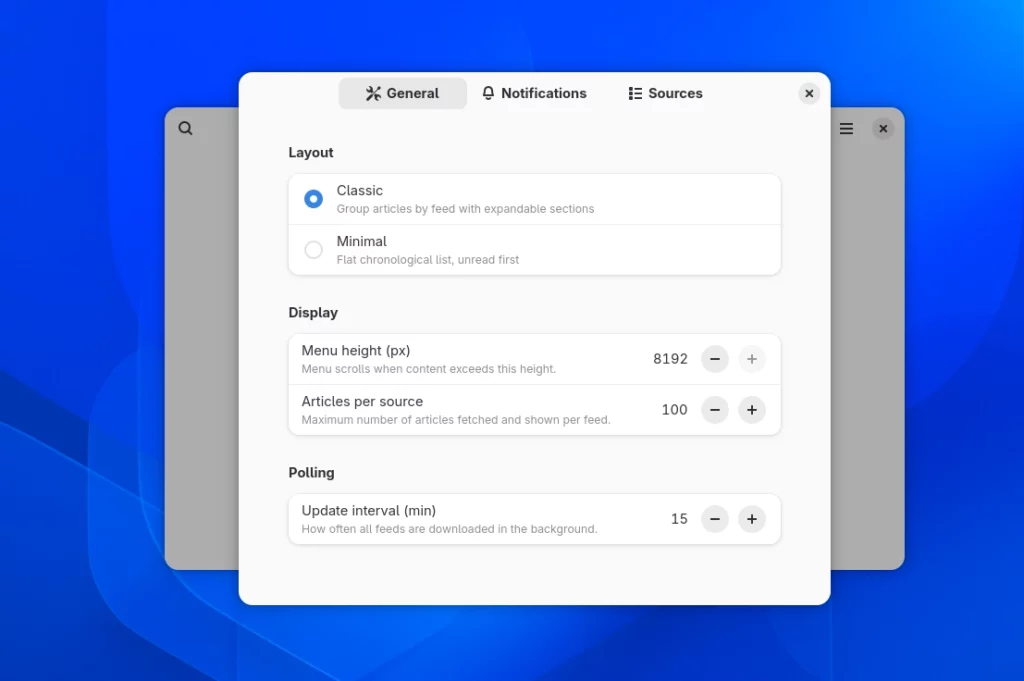This screenshot has width=1024, height=681.
Task: Click the search icon in background window
Action: tap(185, 128)
